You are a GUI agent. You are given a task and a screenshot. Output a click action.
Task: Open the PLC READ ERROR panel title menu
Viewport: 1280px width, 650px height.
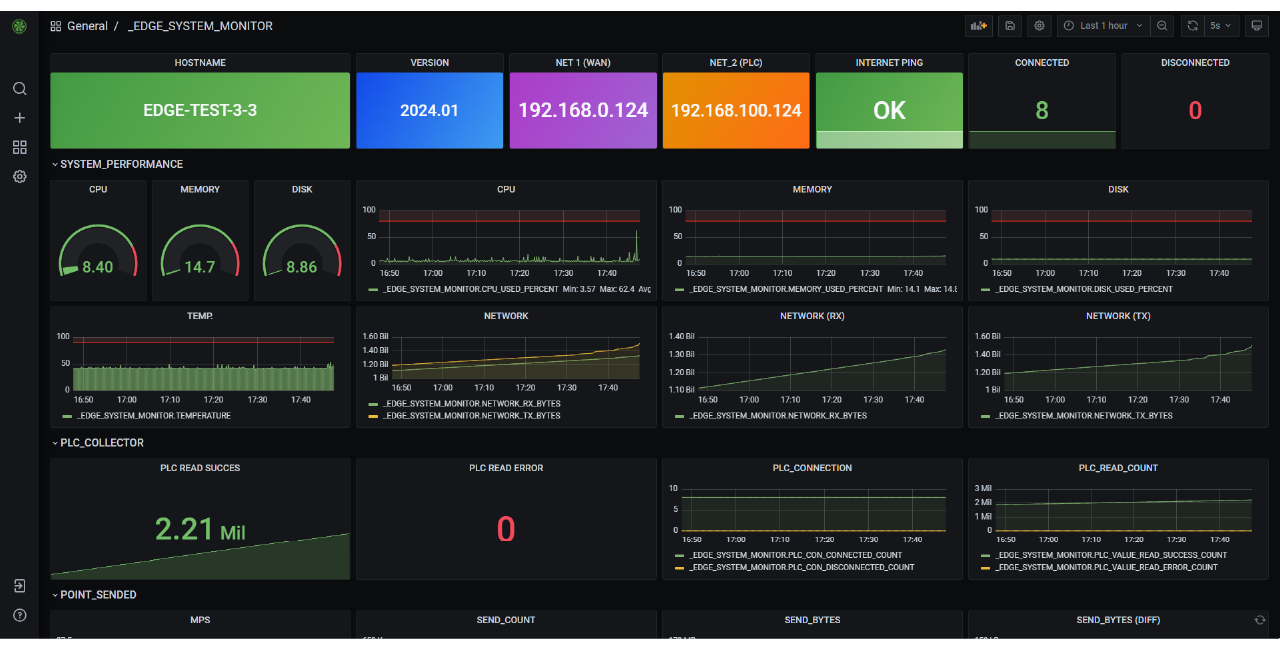506,468
